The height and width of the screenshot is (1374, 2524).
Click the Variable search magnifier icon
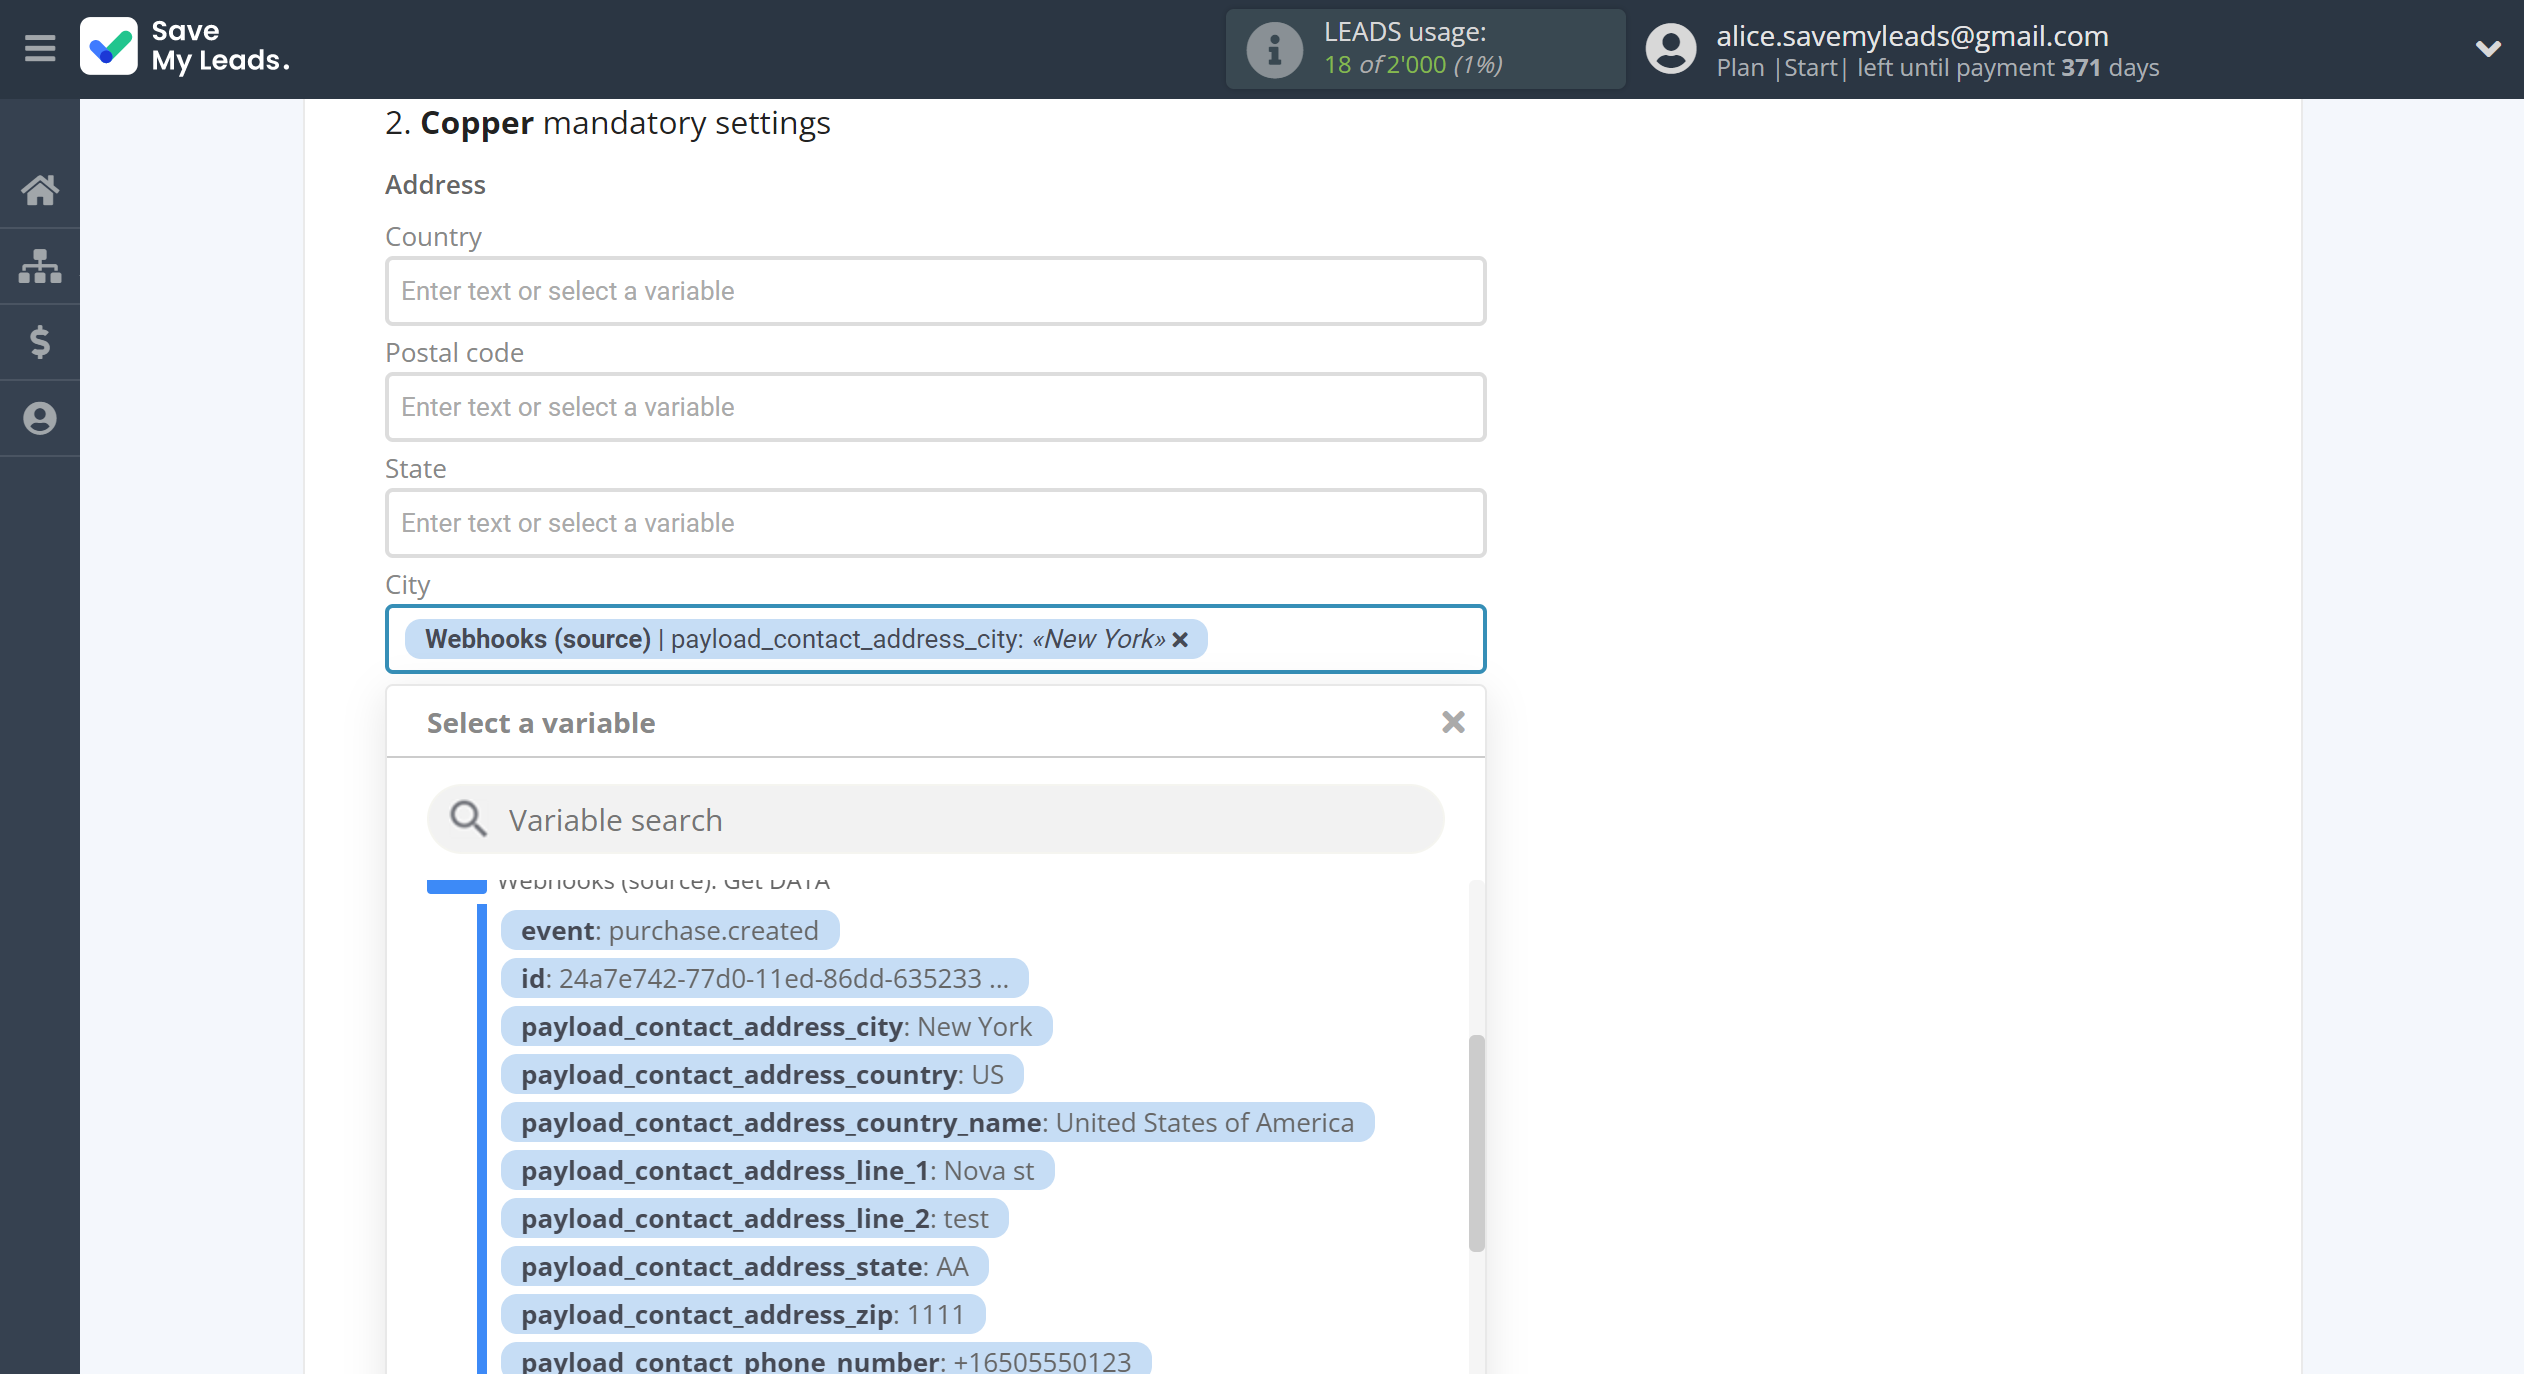point(468,819)
